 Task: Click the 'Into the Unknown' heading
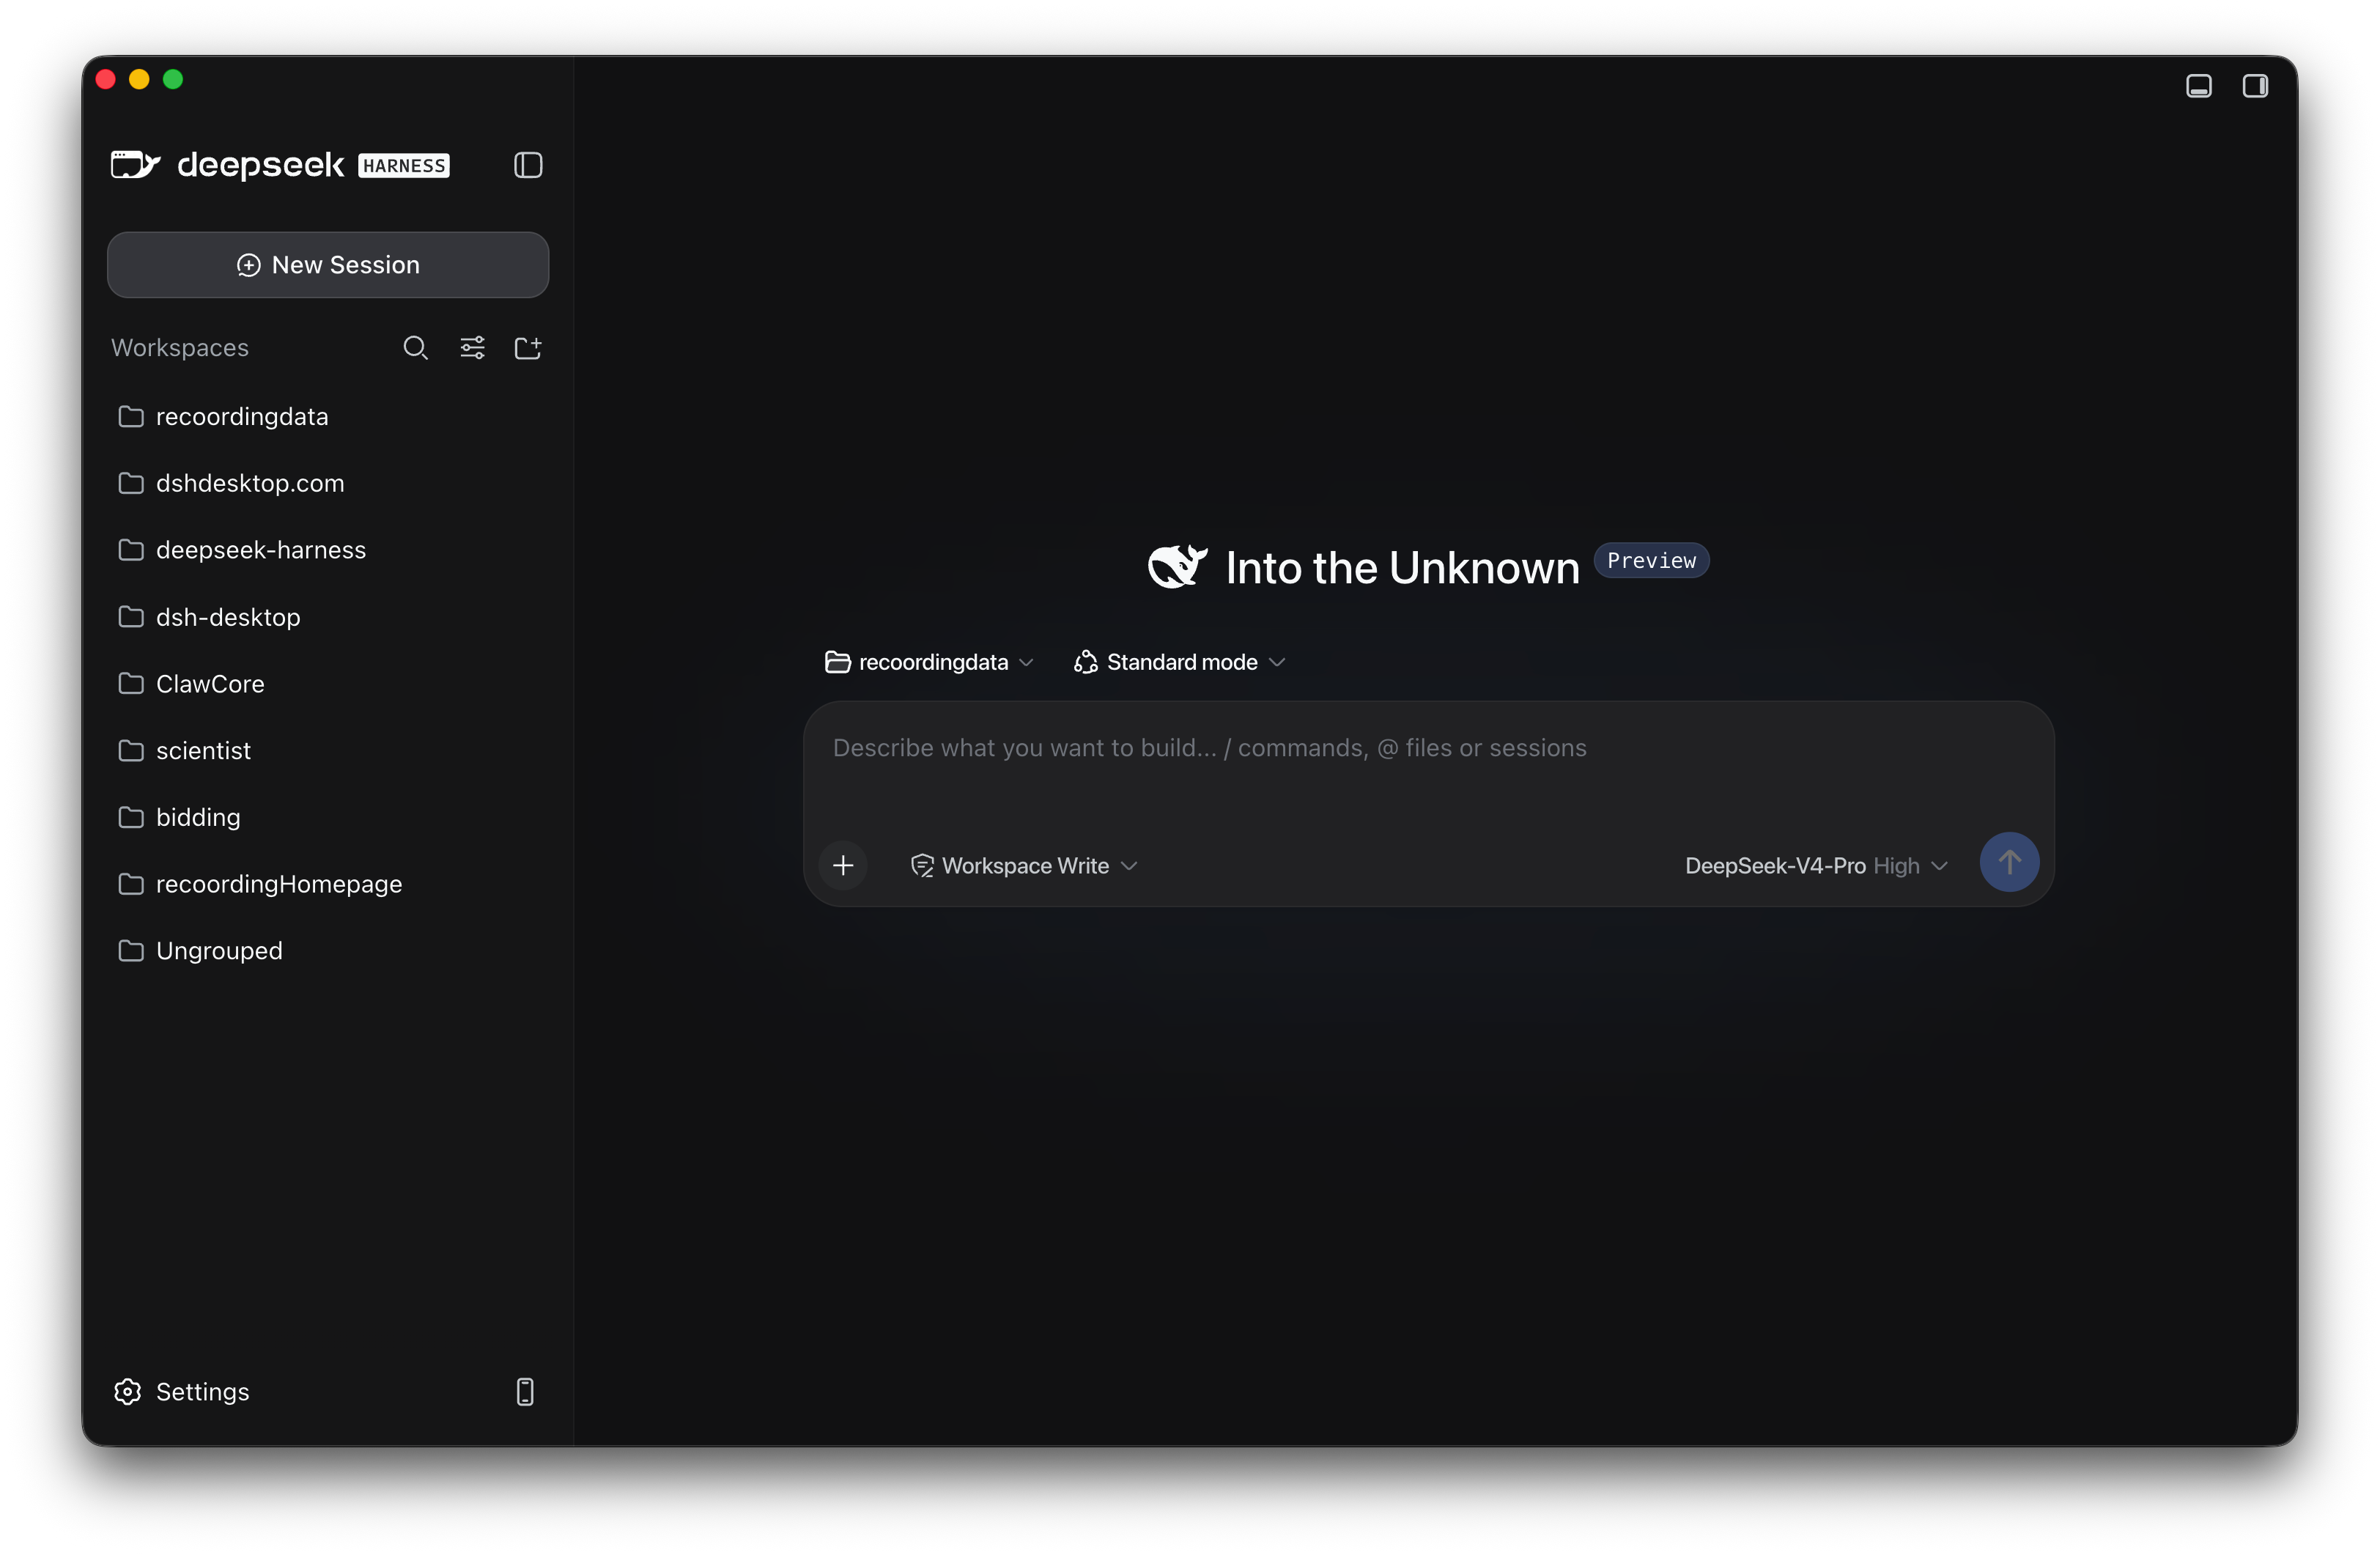click(x=1402, y=568)
